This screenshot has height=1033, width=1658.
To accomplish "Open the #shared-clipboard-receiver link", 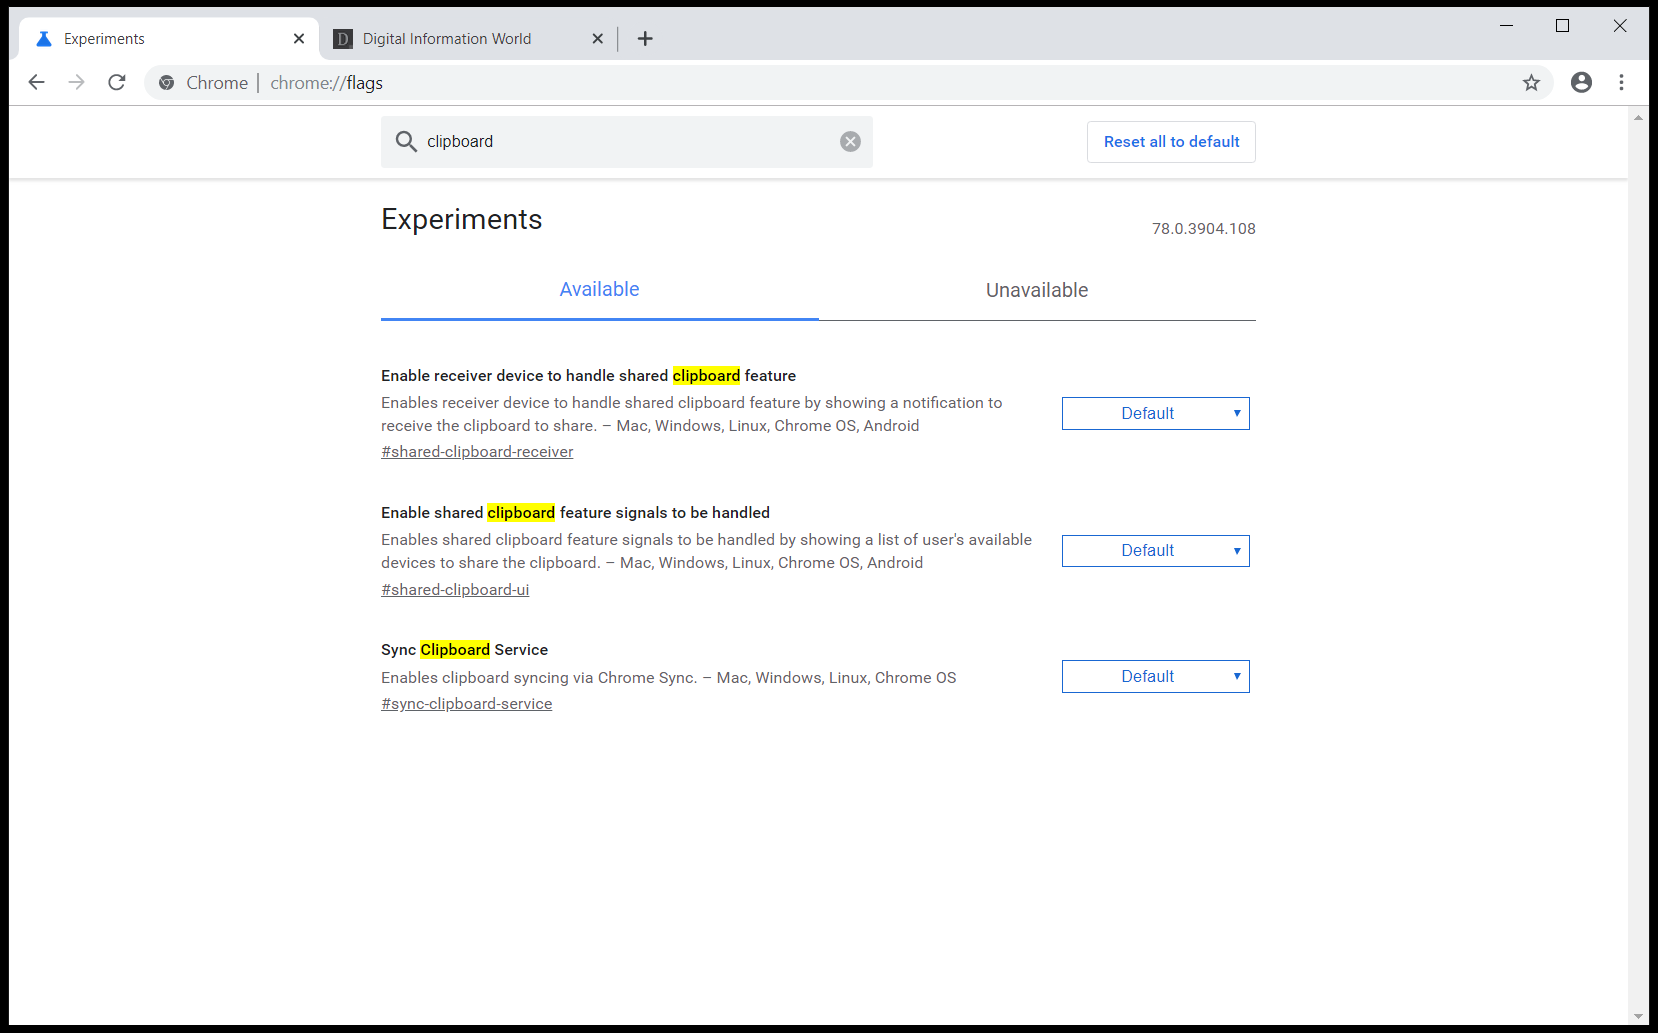I will point(477,452).
